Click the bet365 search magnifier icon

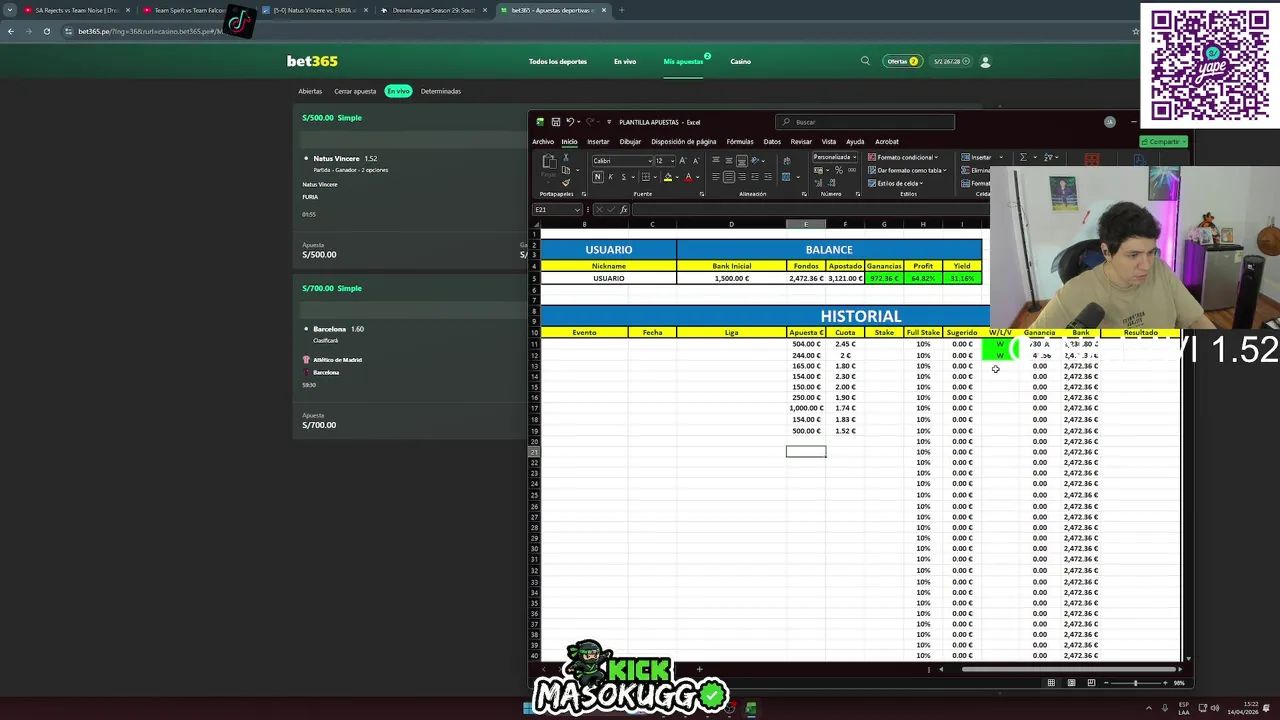[x=865, y=61]
